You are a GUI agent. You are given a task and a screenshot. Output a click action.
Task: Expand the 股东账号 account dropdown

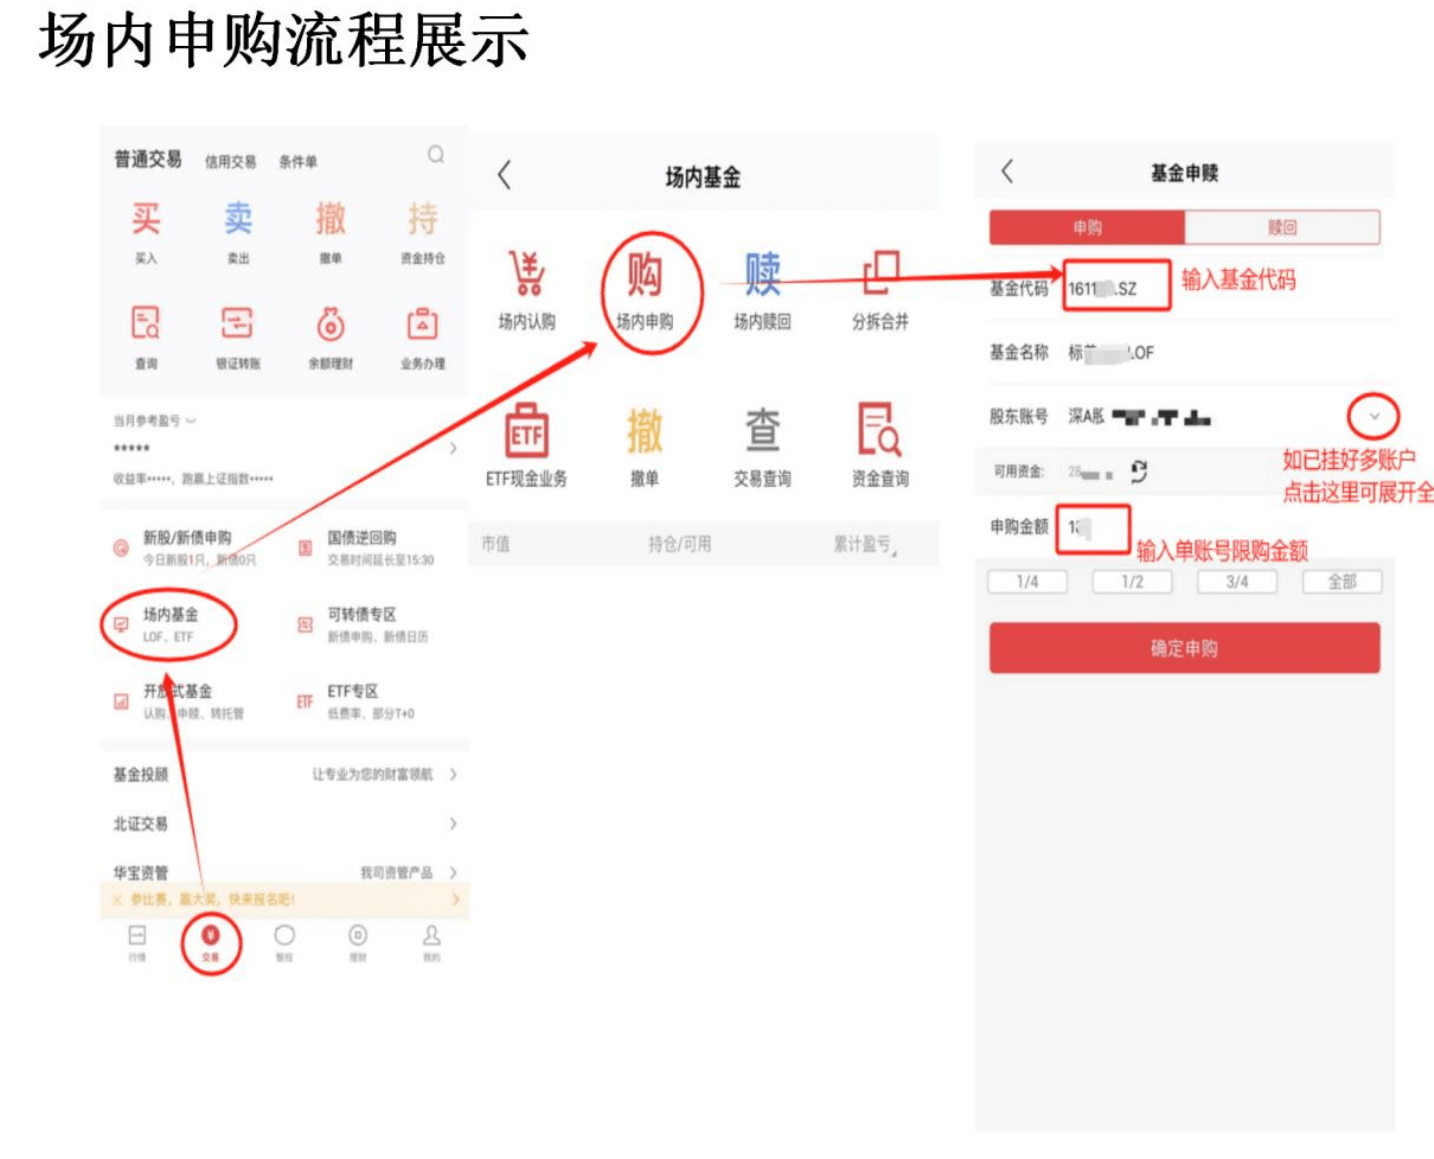[1374, 416]
